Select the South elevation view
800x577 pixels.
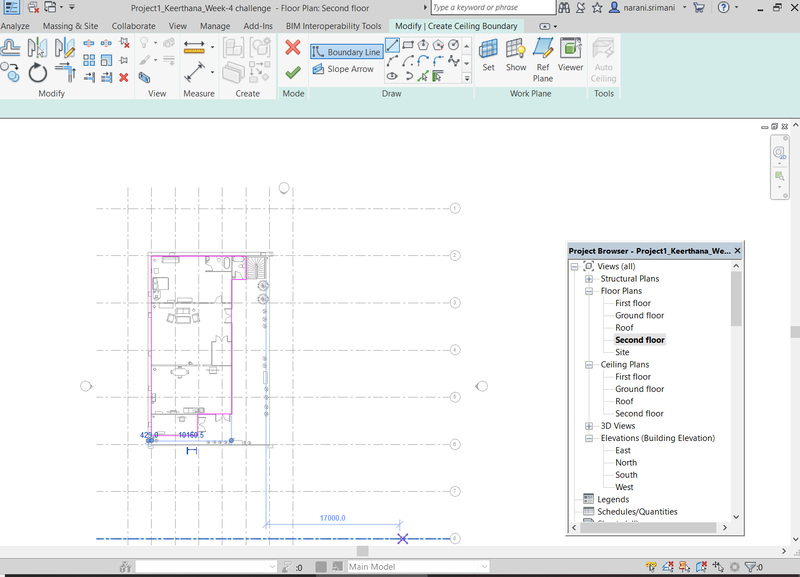coord(624,474)
